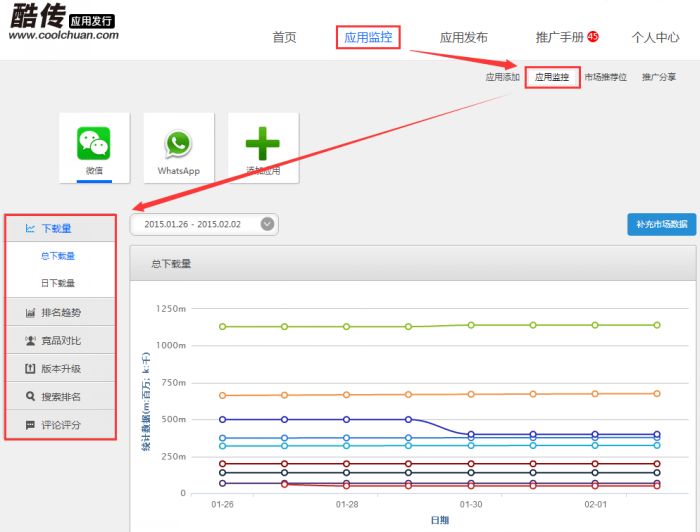The width and height of the screenshot is (700, 532).
Task: Open the 竞品对比 sidebar section
Action: coord(60,340)
